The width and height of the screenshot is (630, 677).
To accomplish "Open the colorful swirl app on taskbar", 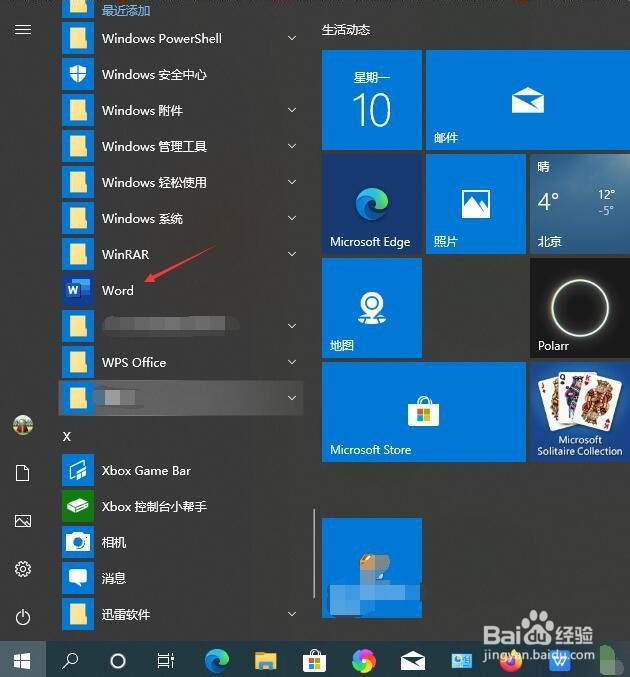I will tap(364, 661).
